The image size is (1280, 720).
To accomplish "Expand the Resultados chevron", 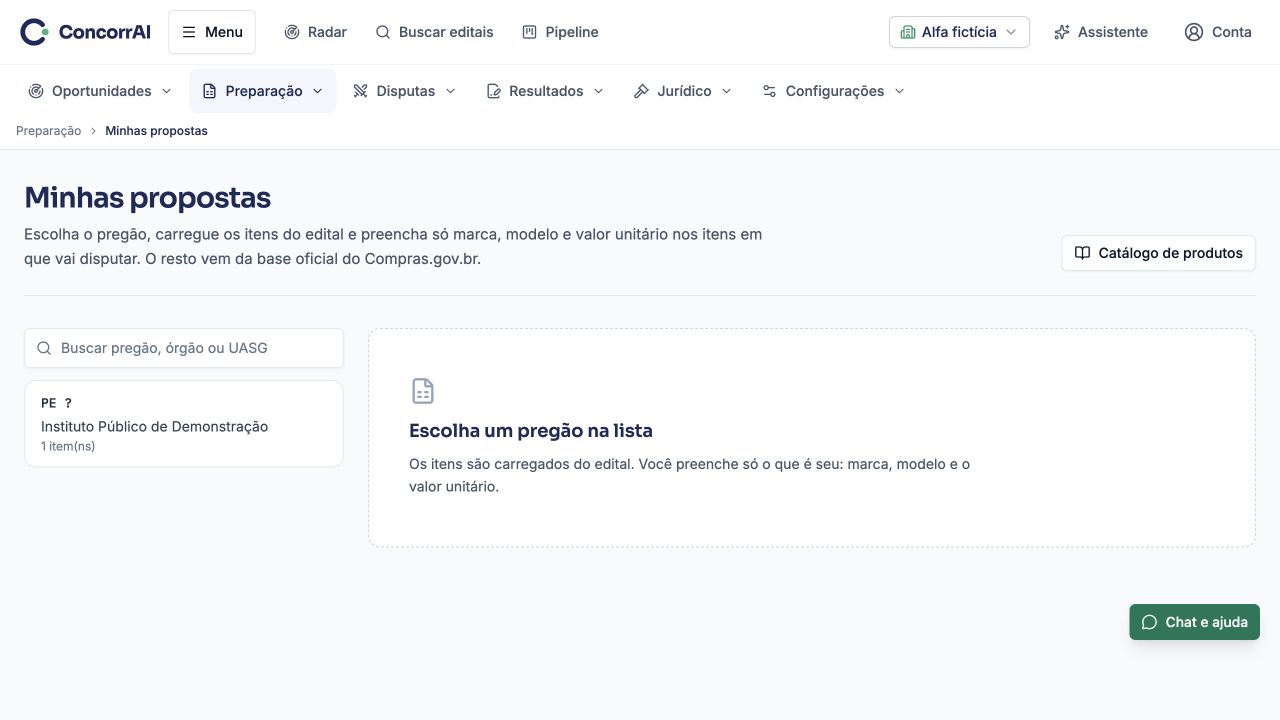I will [599, 91].
